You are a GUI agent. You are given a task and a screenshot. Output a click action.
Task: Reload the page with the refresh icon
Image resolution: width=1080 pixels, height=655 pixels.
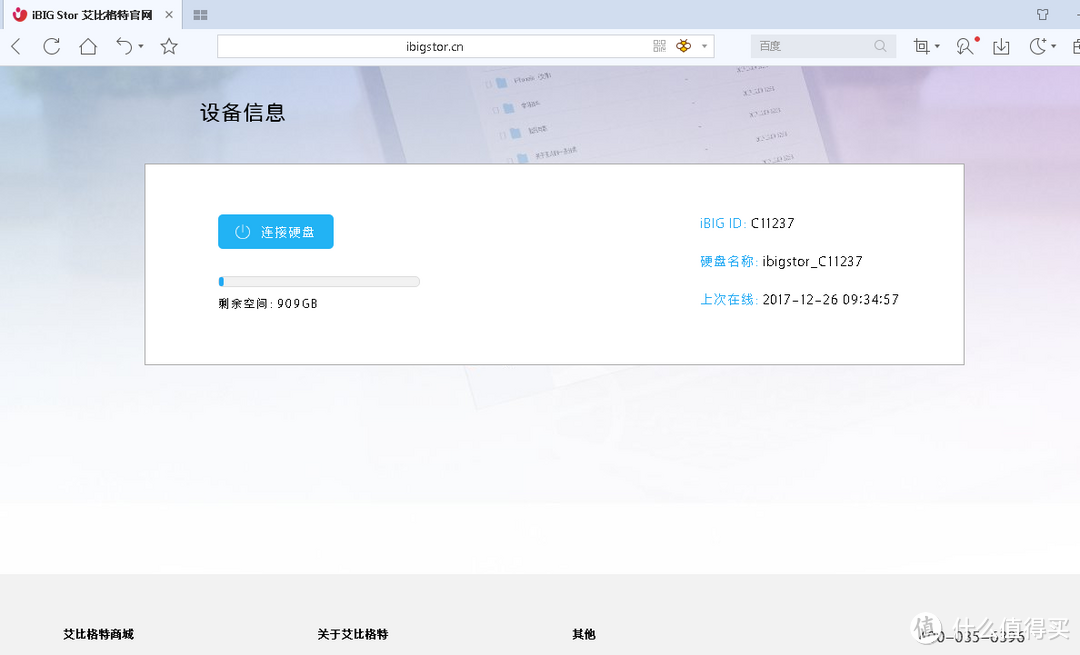[x=52, y=46]
